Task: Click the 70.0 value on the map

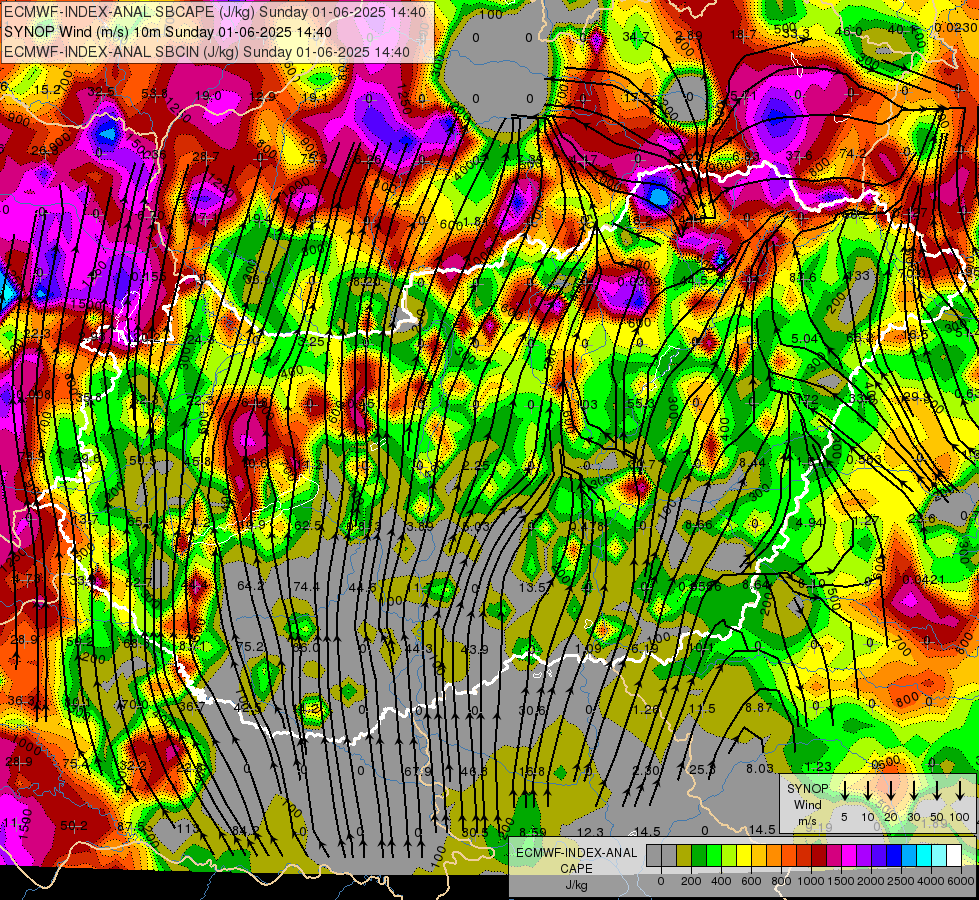Action: click(134, 705)
